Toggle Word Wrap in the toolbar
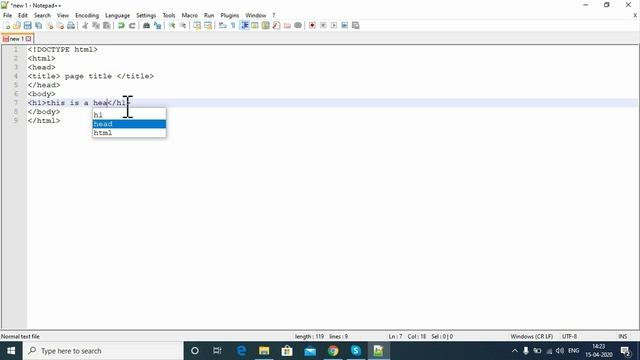 (222, 25)
